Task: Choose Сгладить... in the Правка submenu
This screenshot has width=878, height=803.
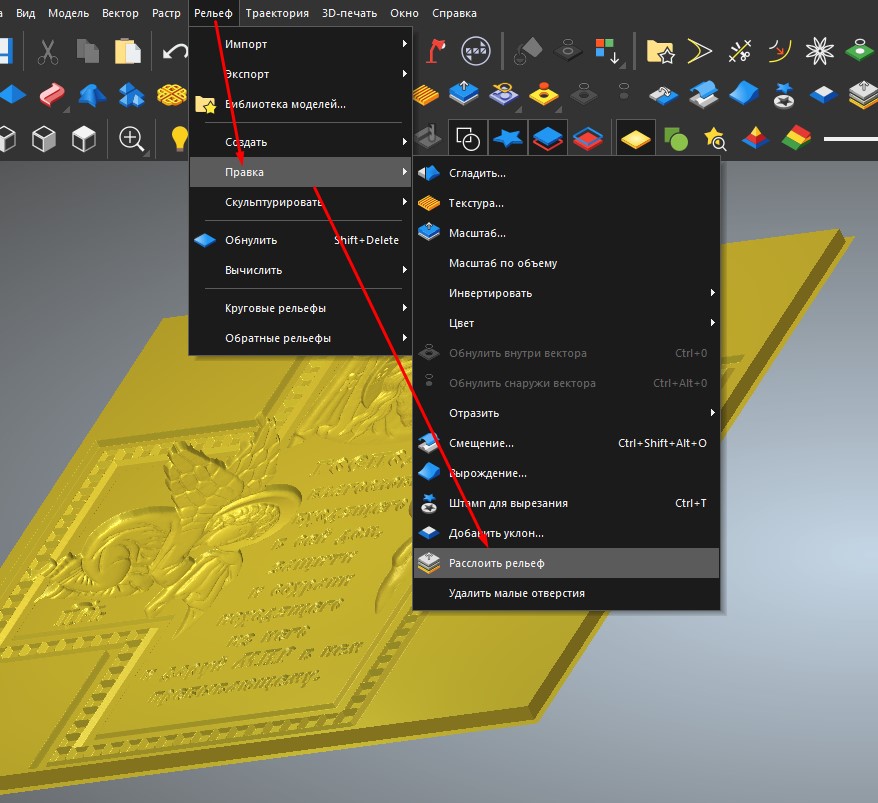Action: point(477,173)
